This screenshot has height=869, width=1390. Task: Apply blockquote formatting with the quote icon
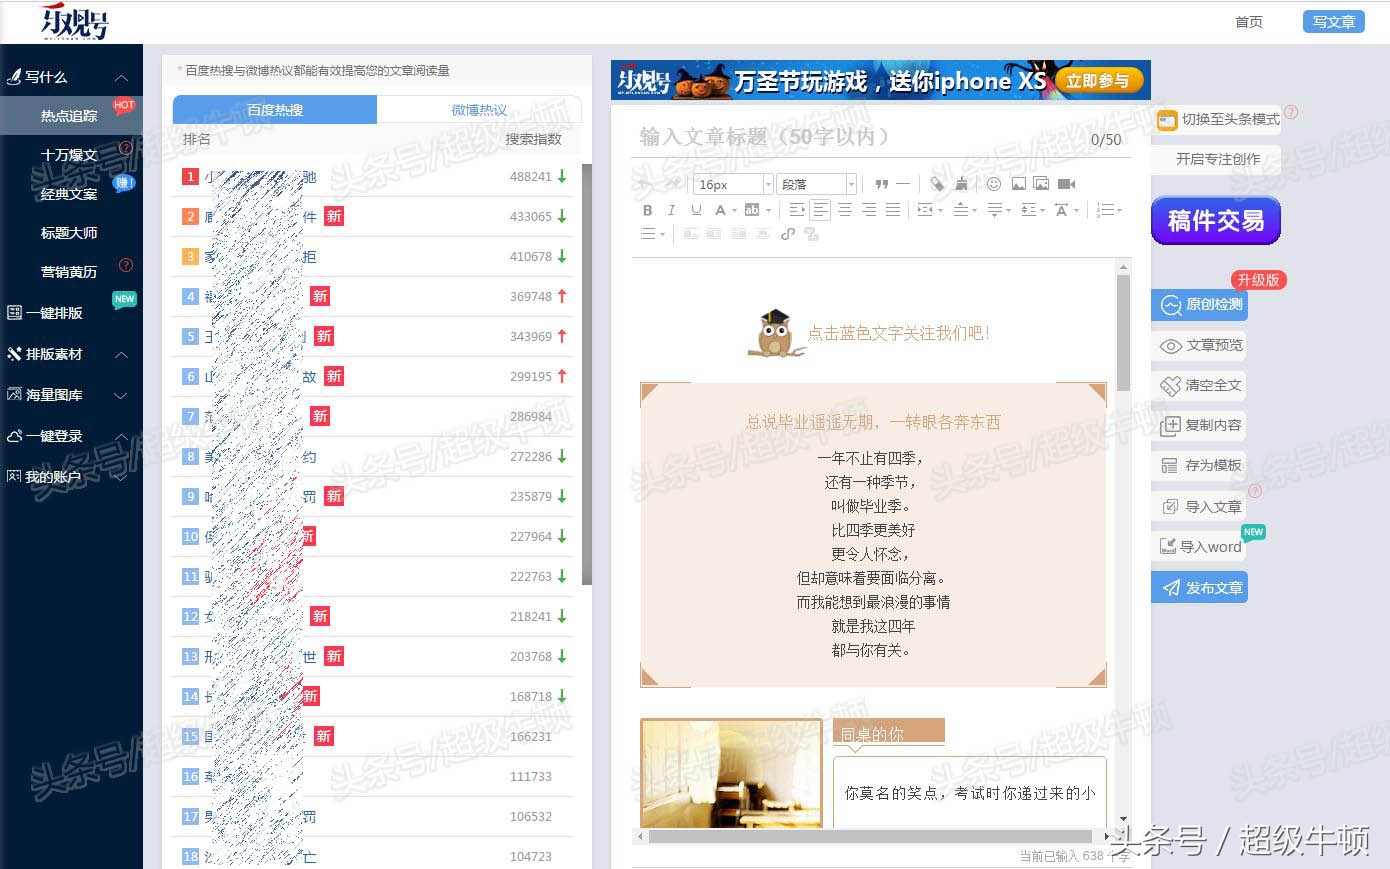click(x=883, y=184)
